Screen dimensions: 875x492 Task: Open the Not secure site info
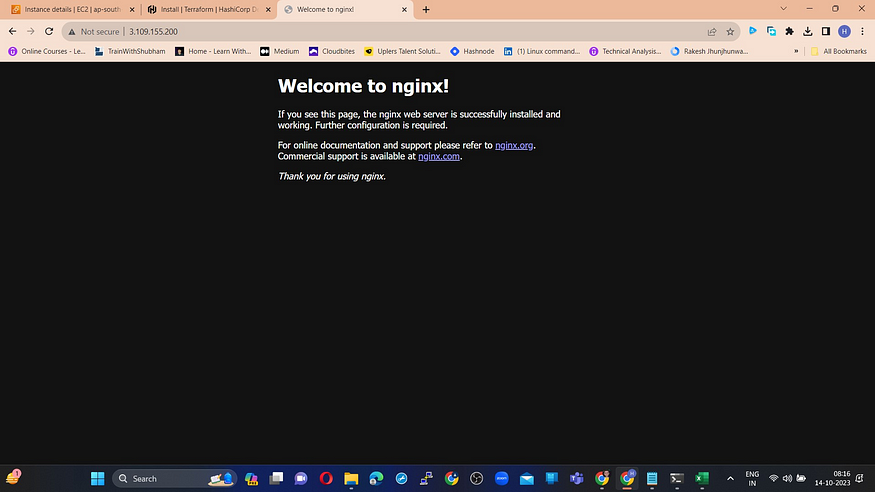coord(94,32)
